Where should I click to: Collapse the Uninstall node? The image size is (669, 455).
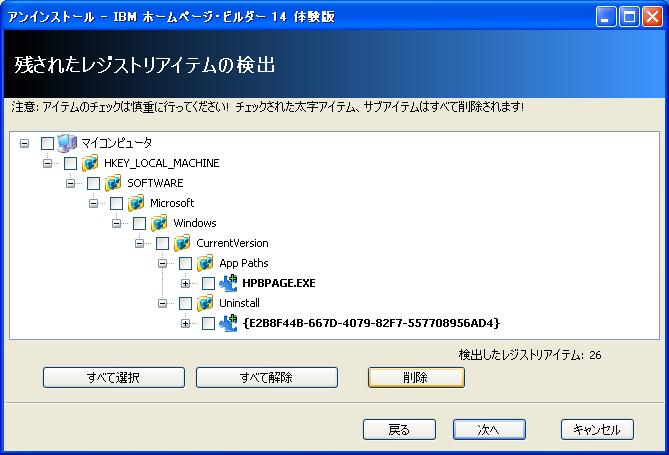(x=163, y=304)
